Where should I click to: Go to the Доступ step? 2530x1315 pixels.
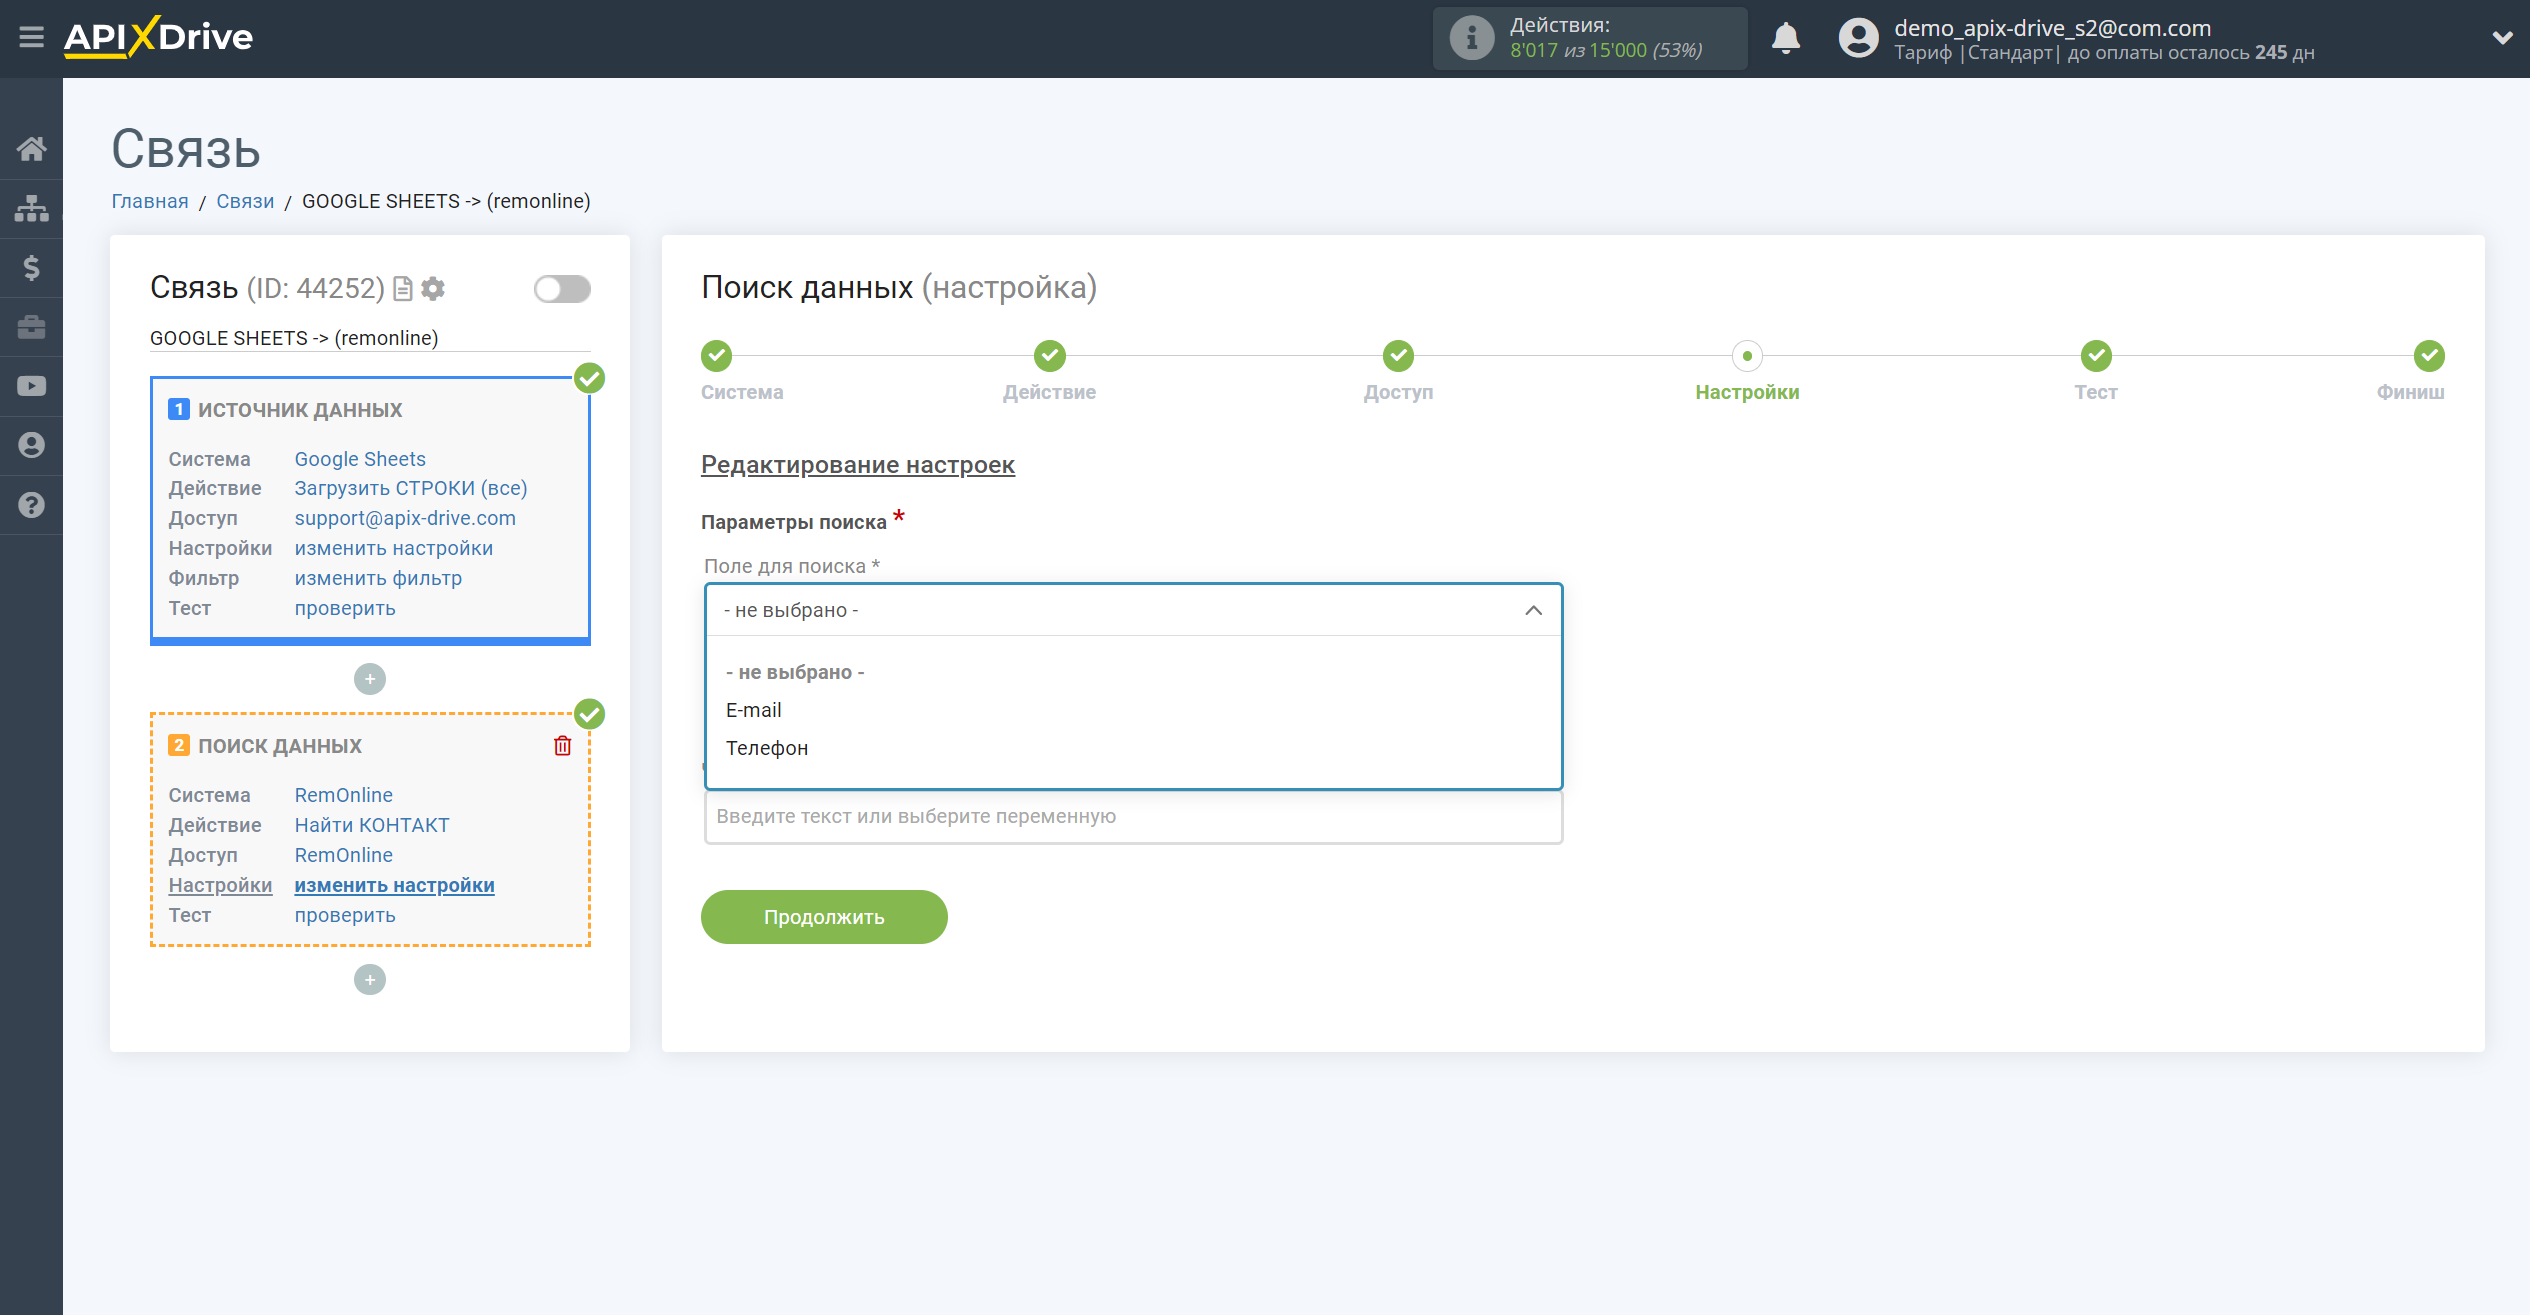tap(1398, 356)
